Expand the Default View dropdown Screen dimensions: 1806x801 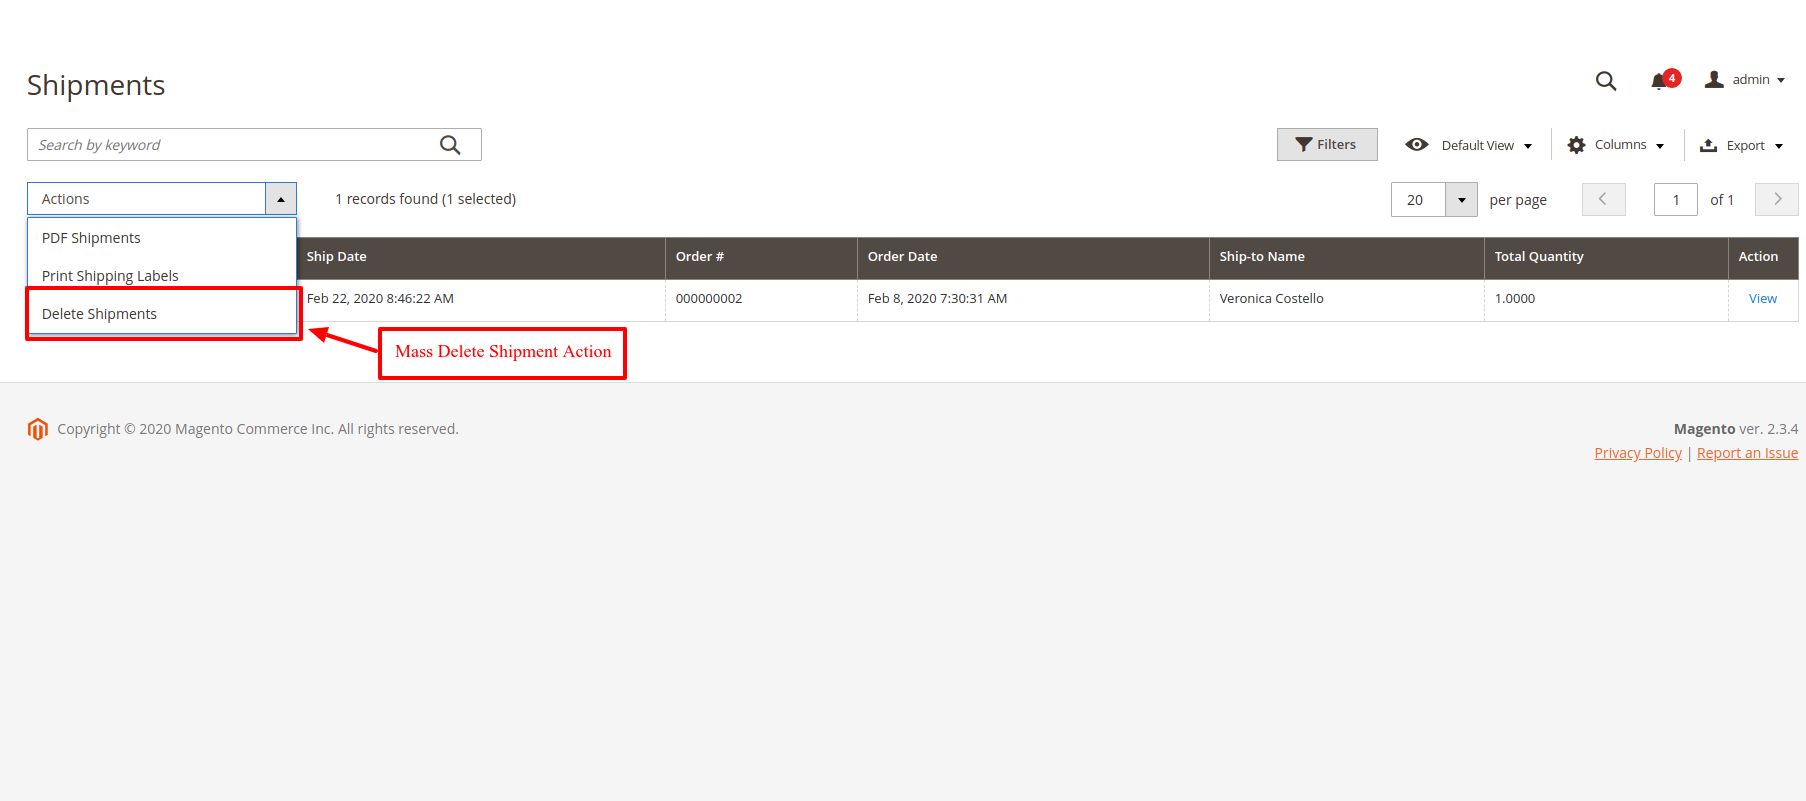coord(1468,145)
